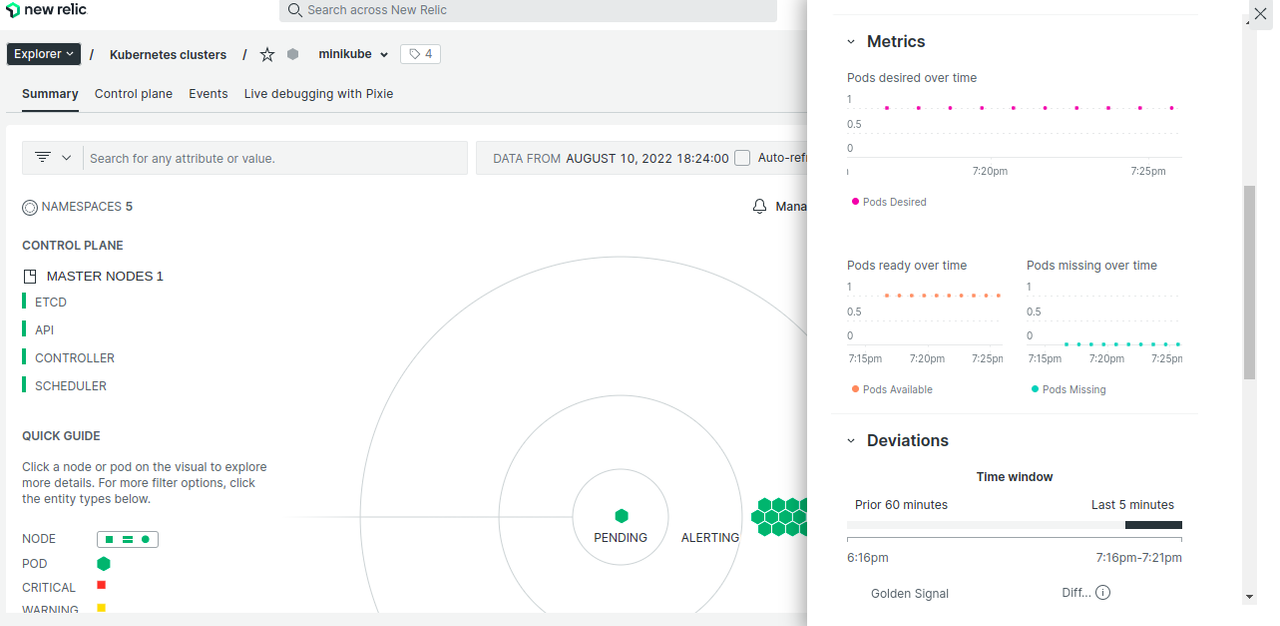Click the Namespaces circle icon

pyautogui.click(x=30, y=207)
